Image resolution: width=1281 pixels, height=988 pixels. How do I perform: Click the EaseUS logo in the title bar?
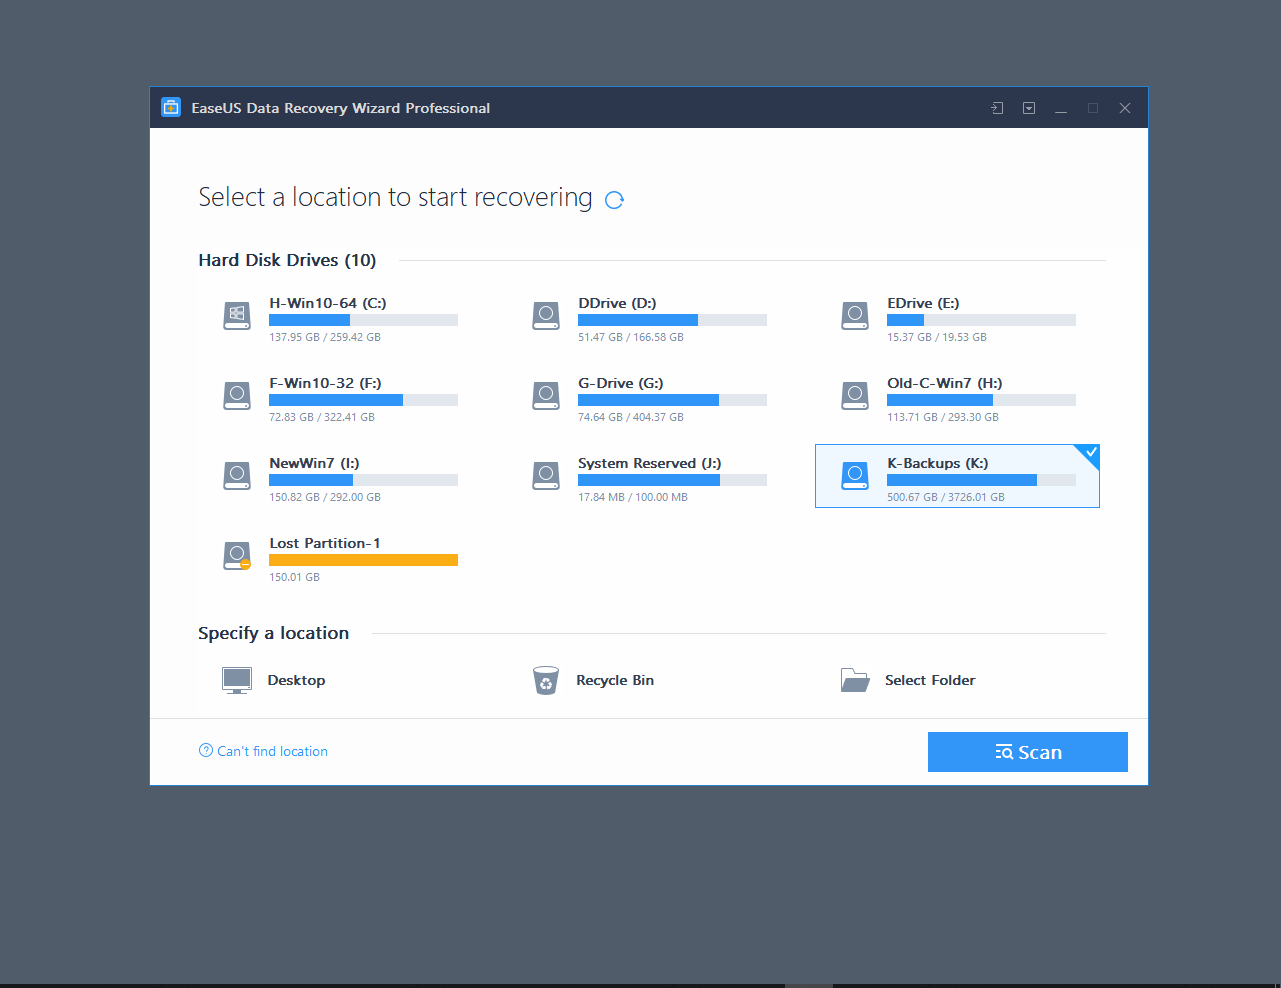click(171, 107)
